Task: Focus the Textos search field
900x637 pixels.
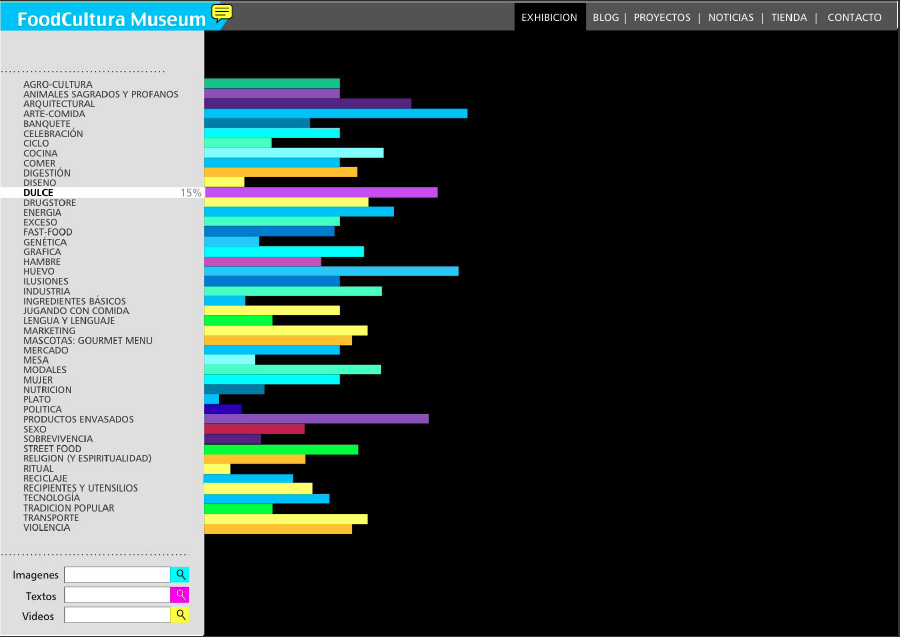Action: [x=117, y=595]
